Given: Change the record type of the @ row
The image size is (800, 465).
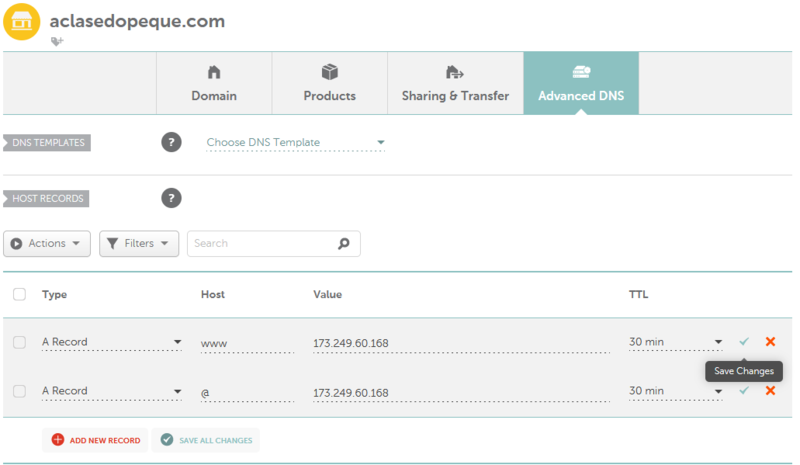Looking at the screenshot, I should (112, 391).
